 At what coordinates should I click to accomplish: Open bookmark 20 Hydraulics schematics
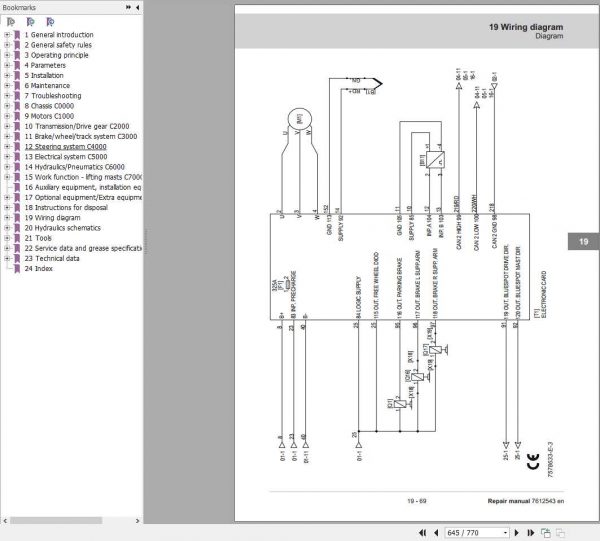click(x=62, y=228)
